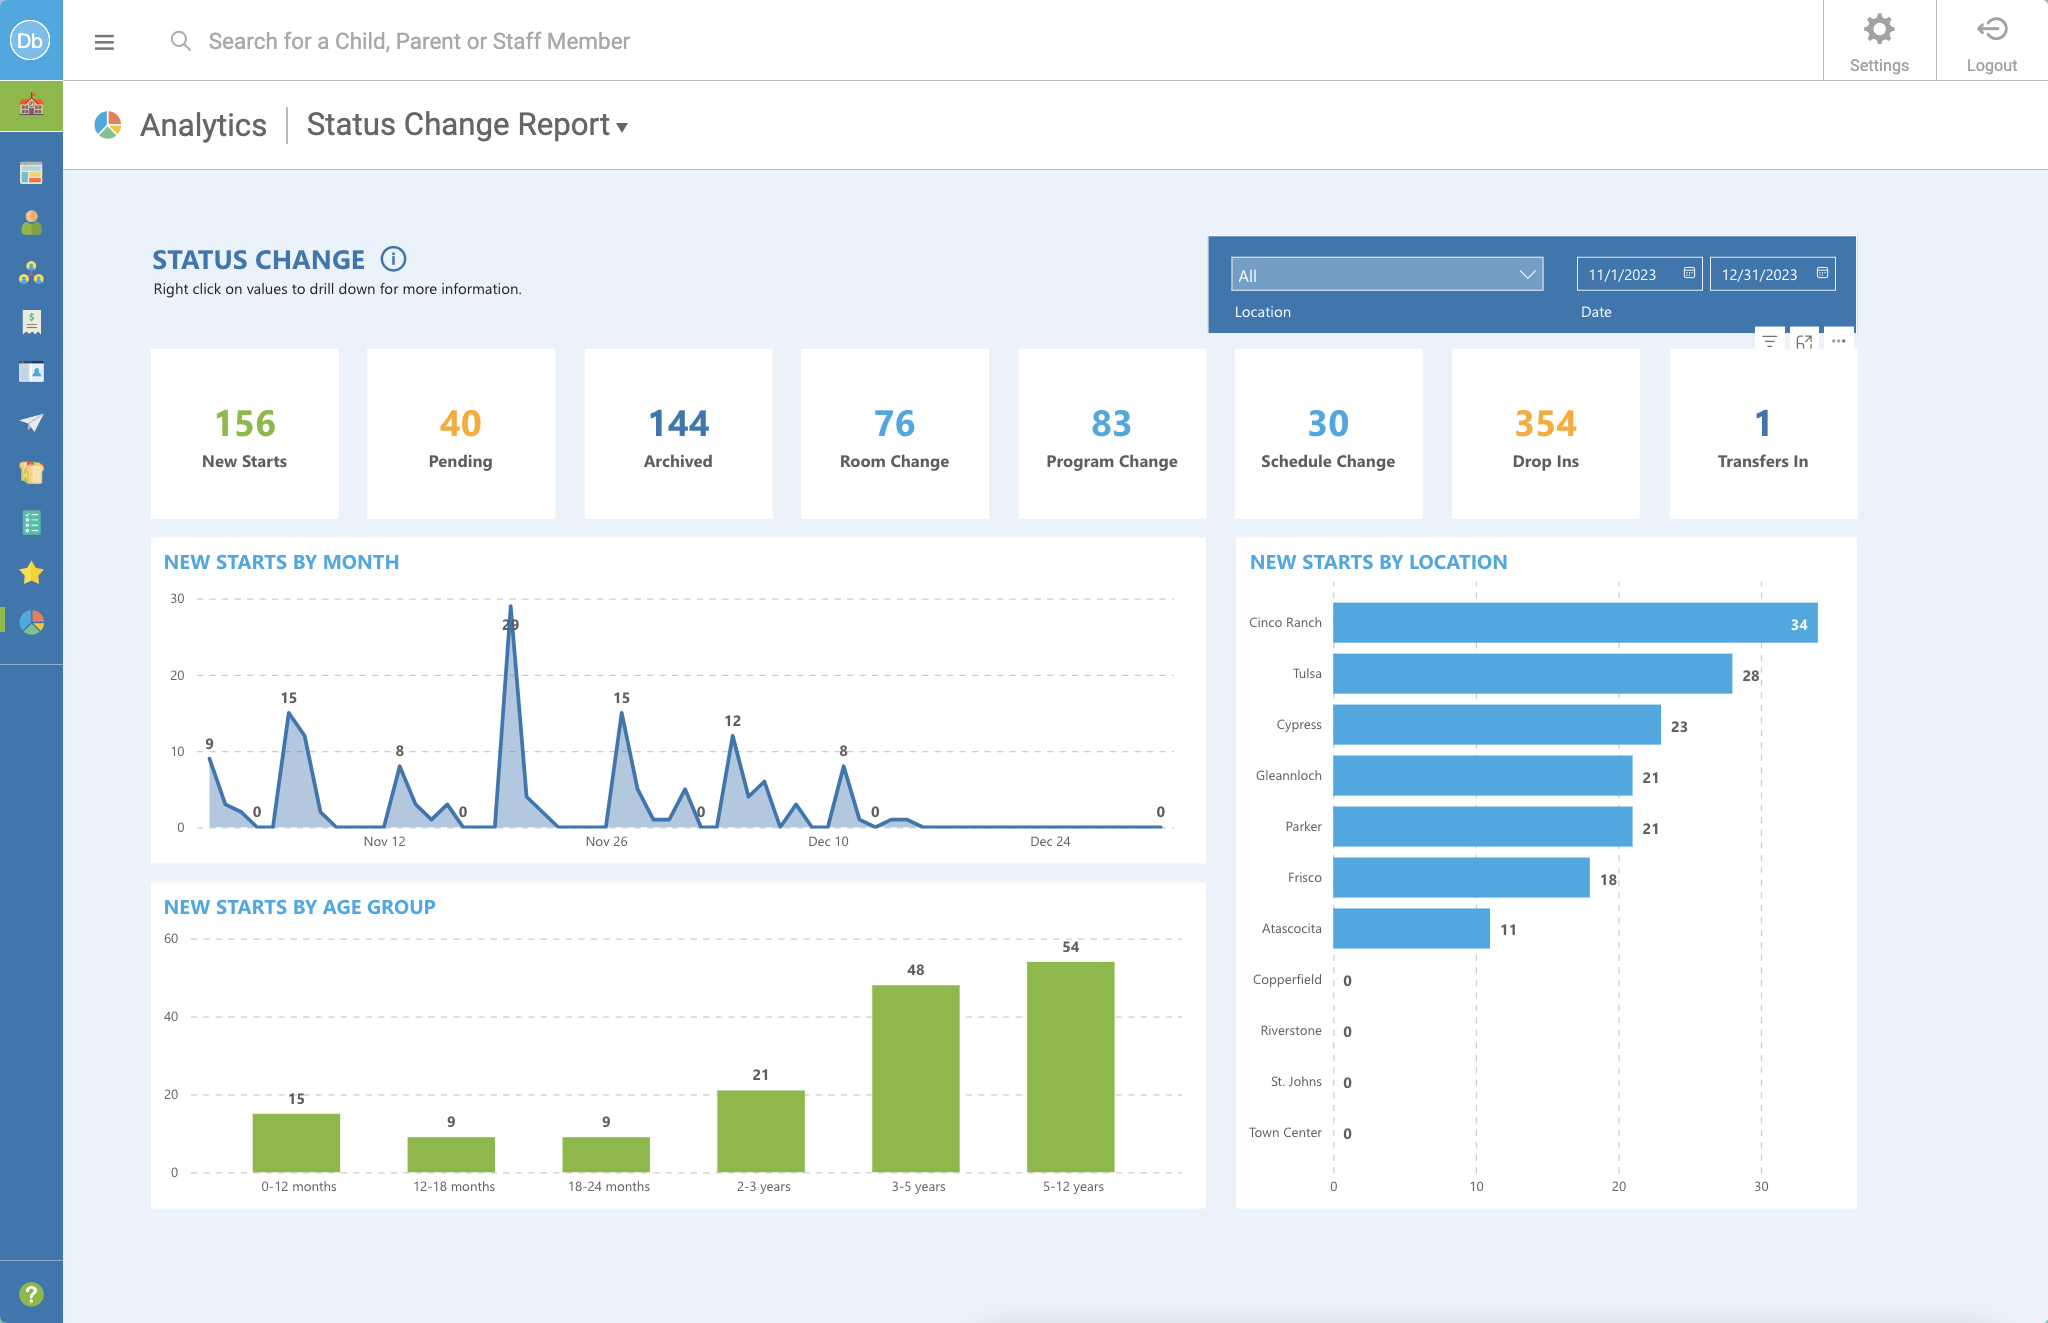Open focus mode on the filter panel
Viewport: 2048px width, 1323px height.
point(1805,341)
